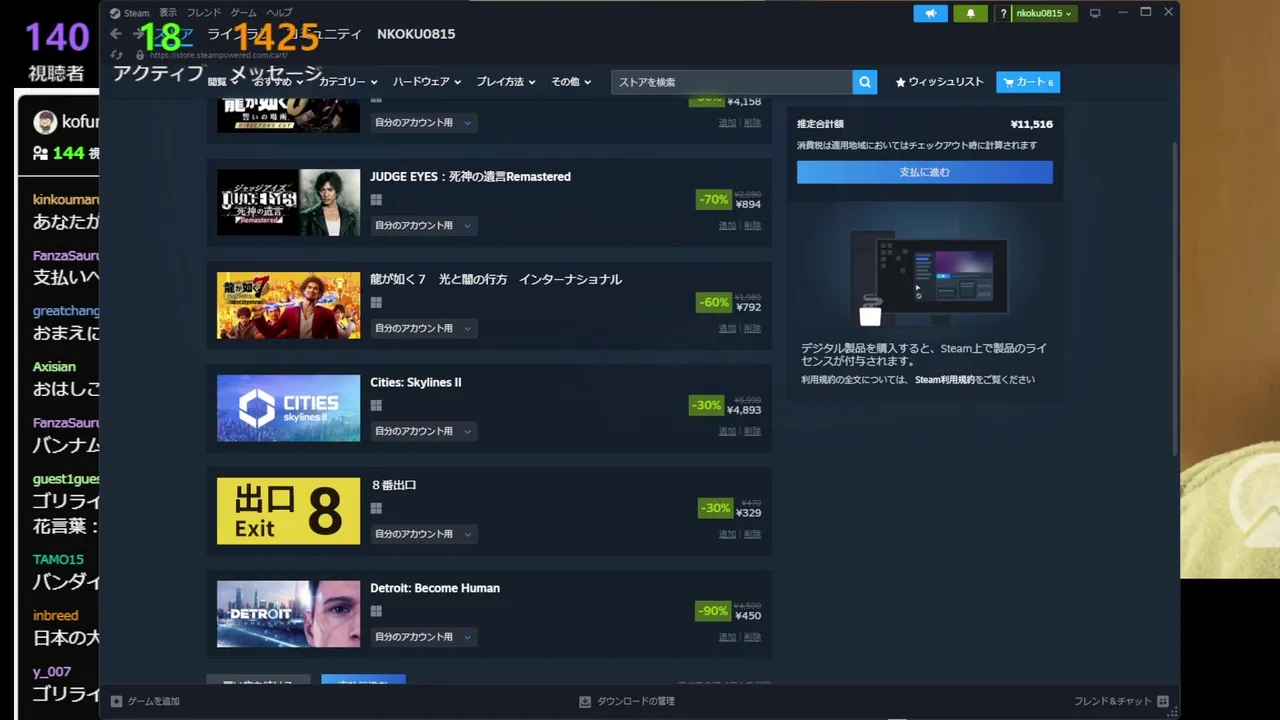Click 削除 (remove) for 8番出口
Viewport: 1280px width, 720px height.
click(752, 535)
